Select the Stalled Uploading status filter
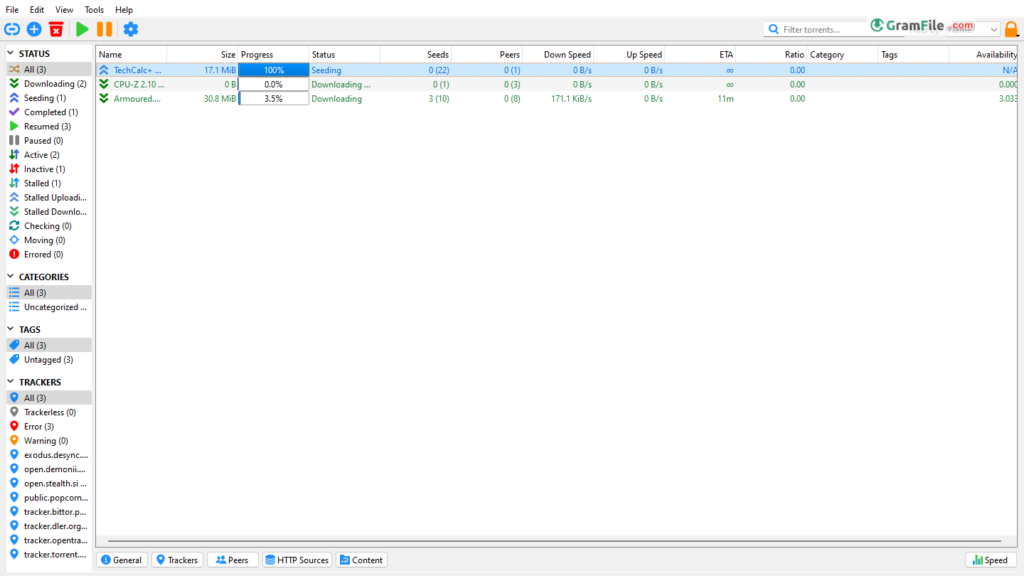The image size is (1024, 576). pos(49,197)
